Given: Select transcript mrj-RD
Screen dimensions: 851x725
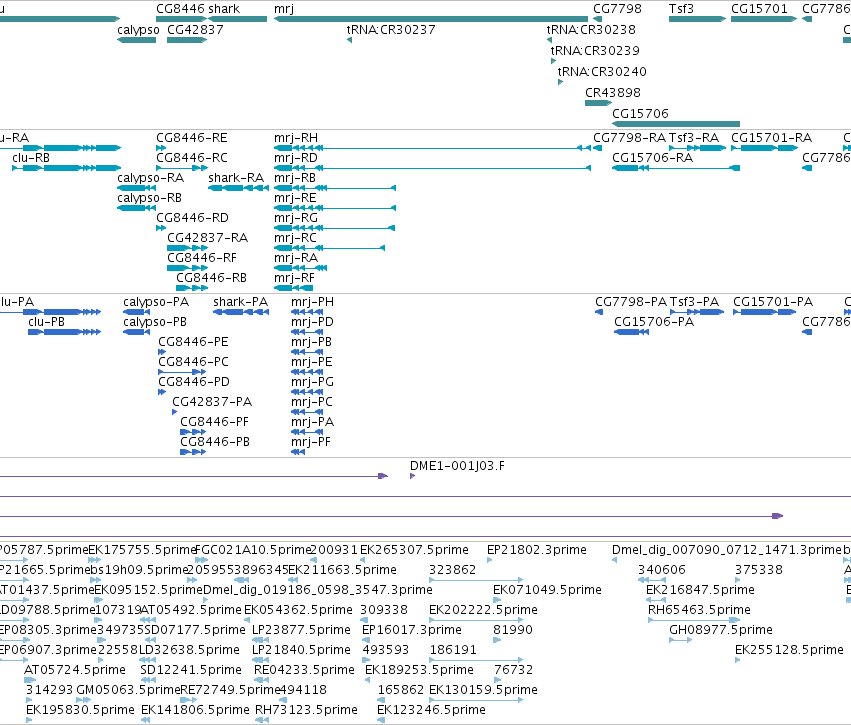Looking at the screenshot, I should (x=433, y=168).
